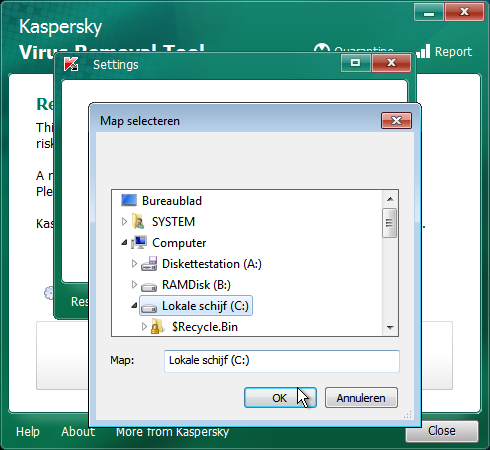The width and height of the screenshot is (490, 450).
Task: Collapse the Computer node
Action: (x=124, y=243)
